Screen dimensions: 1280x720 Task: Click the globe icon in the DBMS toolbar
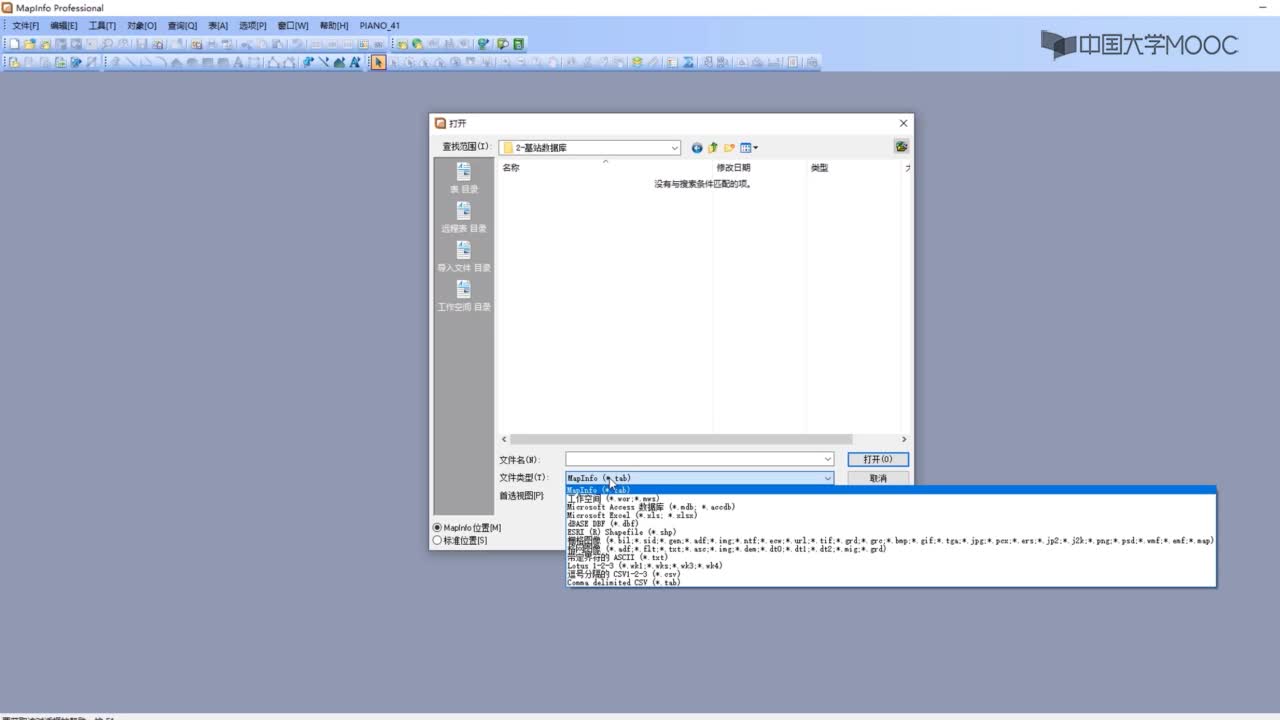click(x=417, y=44)
